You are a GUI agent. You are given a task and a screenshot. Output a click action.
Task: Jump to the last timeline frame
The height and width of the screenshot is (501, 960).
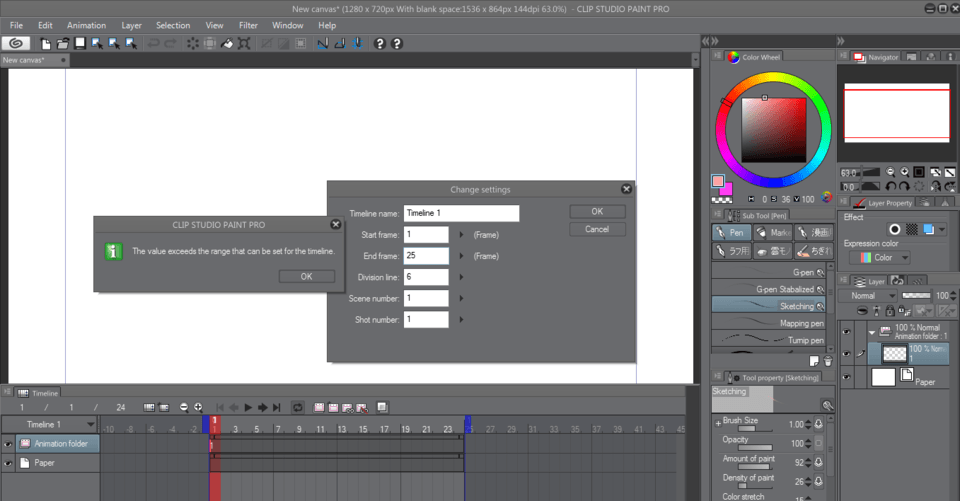click(x=276, y=408)
